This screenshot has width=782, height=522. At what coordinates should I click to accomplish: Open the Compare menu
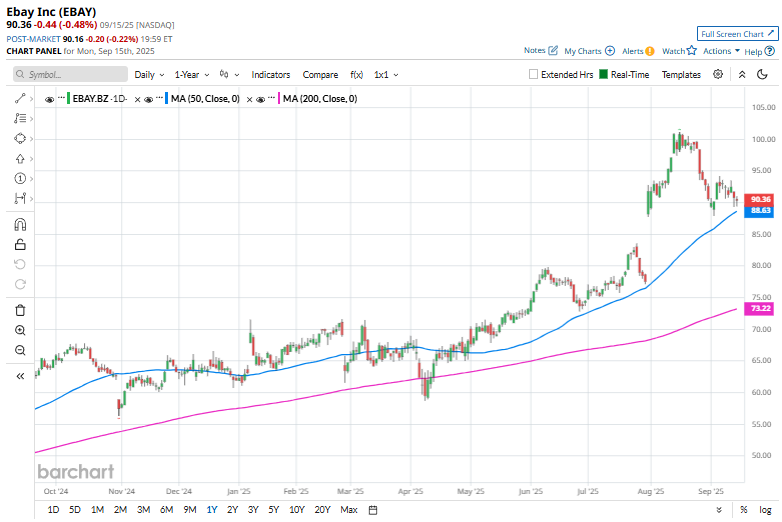tap(320, 74)
